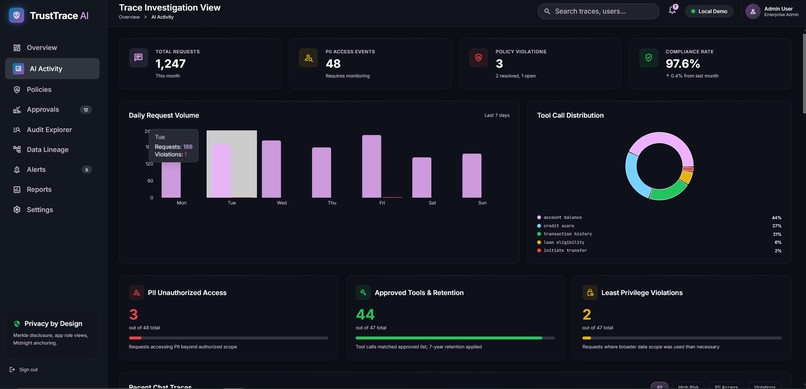This screenshot has width=806, height=389.
Task: Click the green Privacy by Design shield icon
Action: (17, 324)
